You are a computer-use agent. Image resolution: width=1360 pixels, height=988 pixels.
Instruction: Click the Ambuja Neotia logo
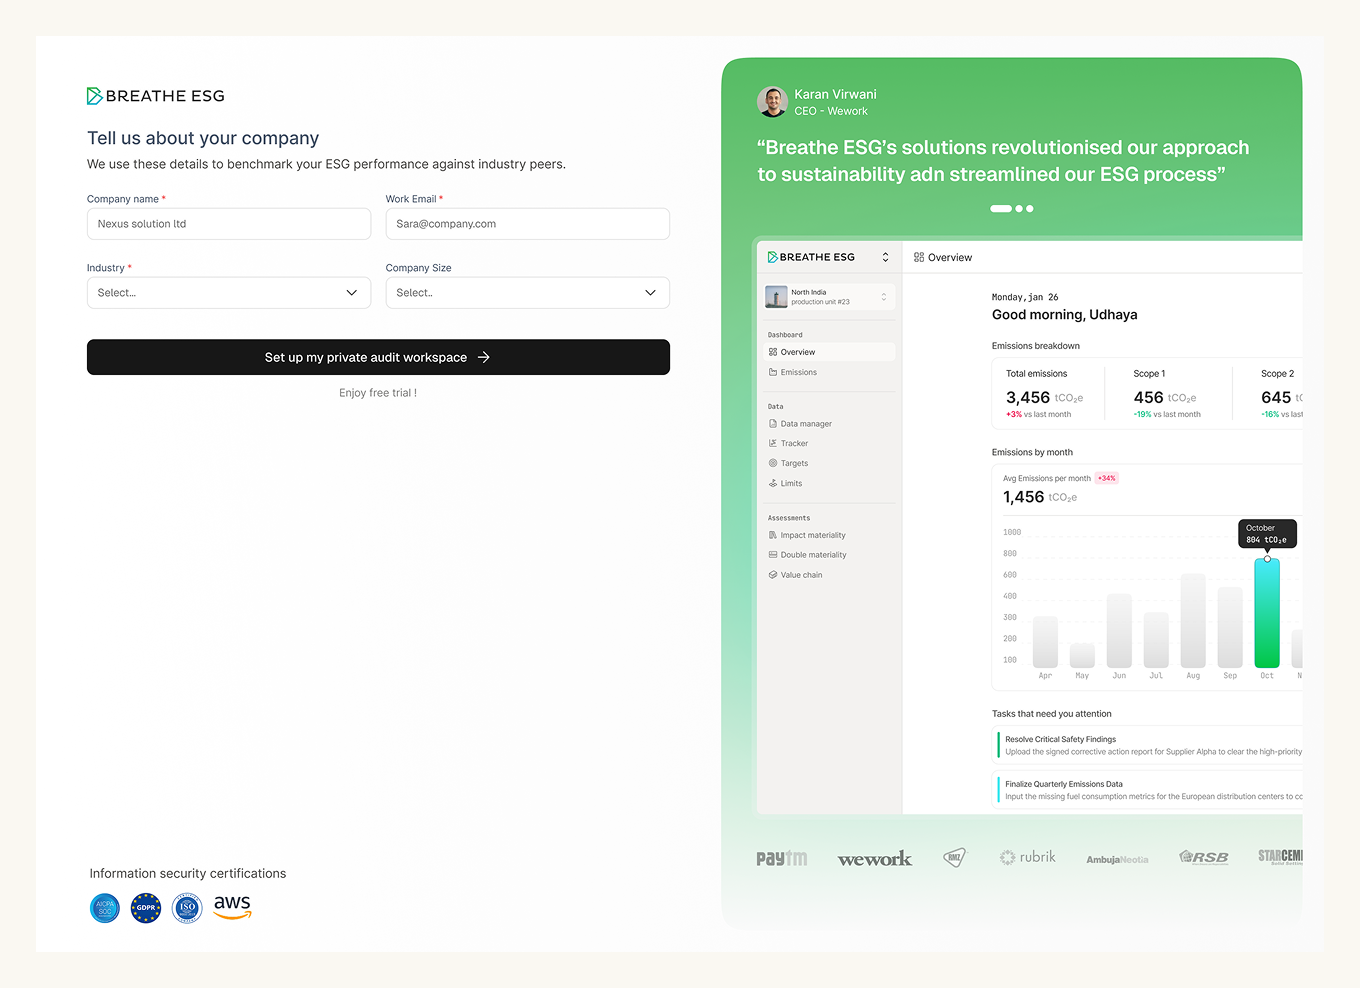(1118, 859)
